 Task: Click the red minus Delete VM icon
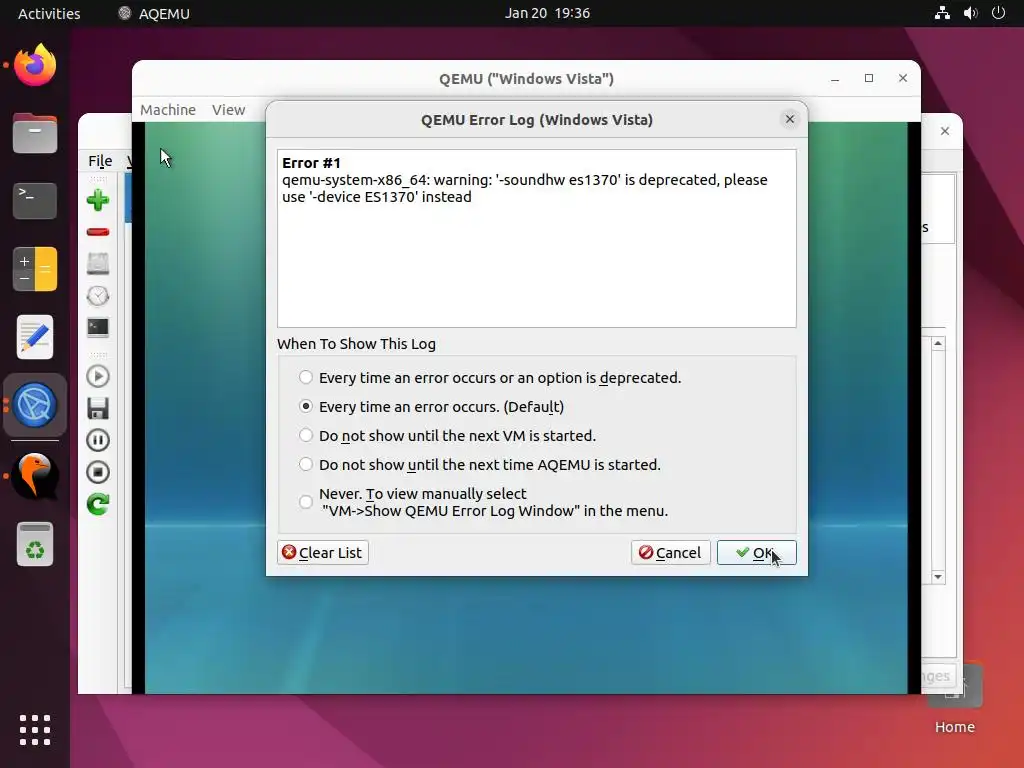tap(98, 232)
